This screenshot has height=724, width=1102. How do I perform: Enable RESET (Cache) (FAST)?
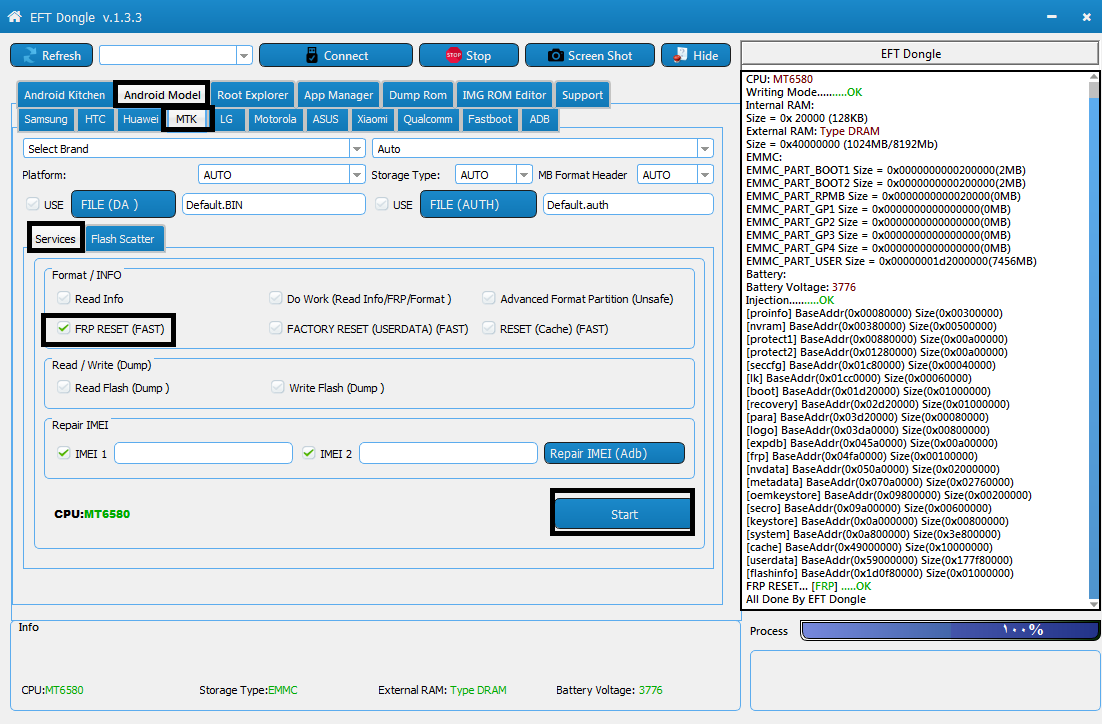[488, 328]
